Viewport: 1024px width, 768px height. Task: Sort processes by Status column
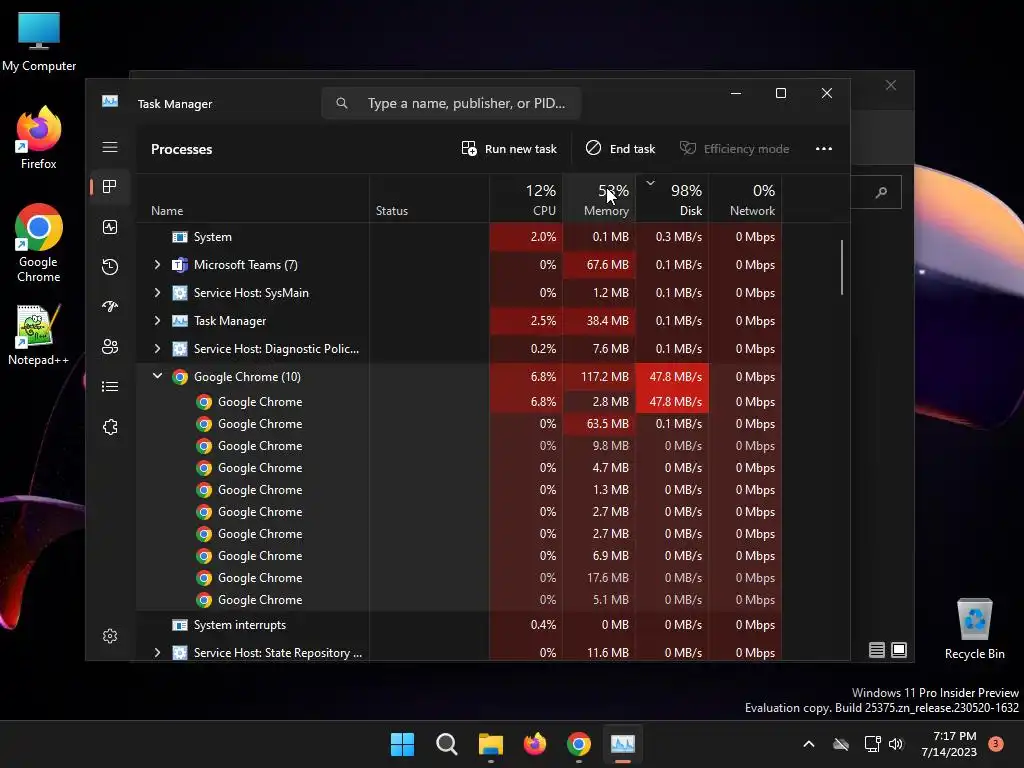(429, 199)
